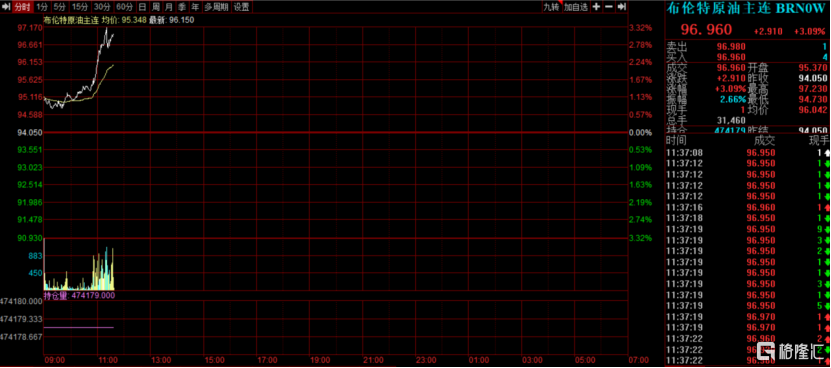
Task: Switch to the 季 quarterly chart
Action: pos(182,7)
